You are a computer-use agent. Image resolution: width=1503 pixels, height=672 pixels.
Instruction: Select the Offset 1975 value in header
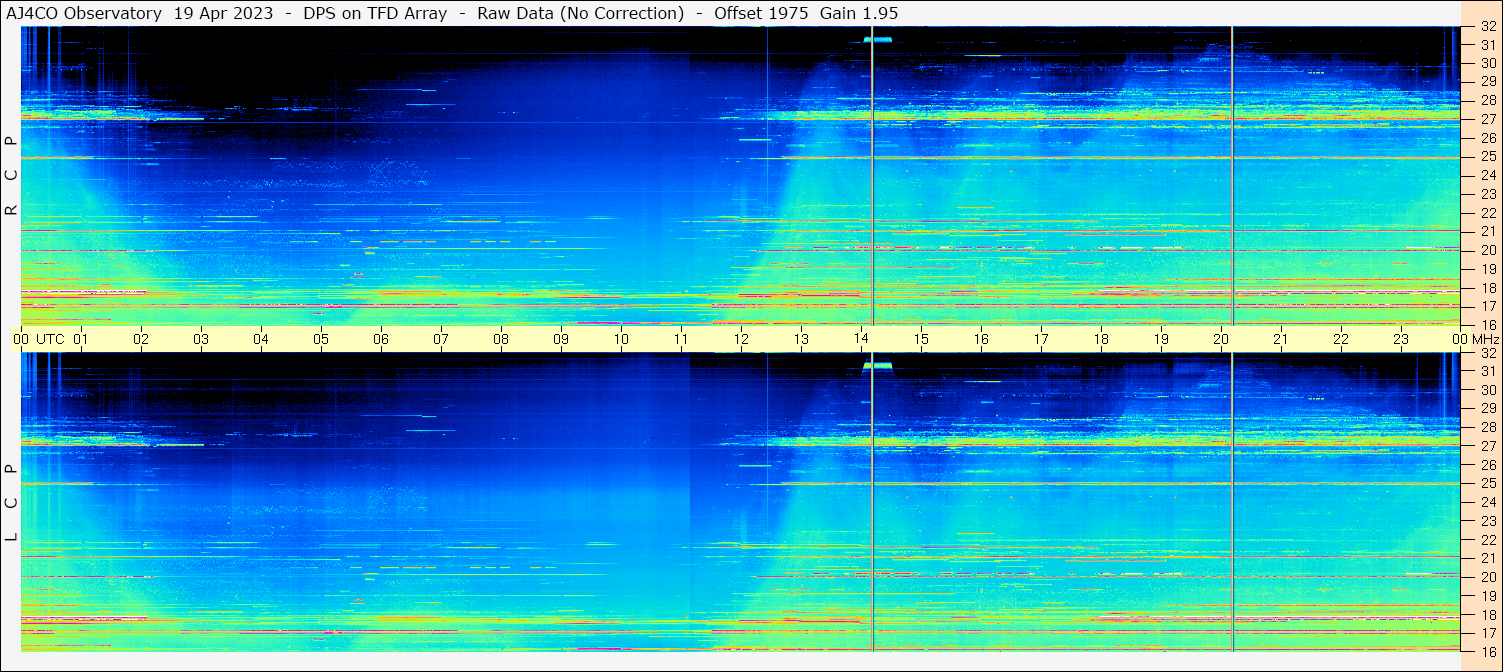coord(761,13)
